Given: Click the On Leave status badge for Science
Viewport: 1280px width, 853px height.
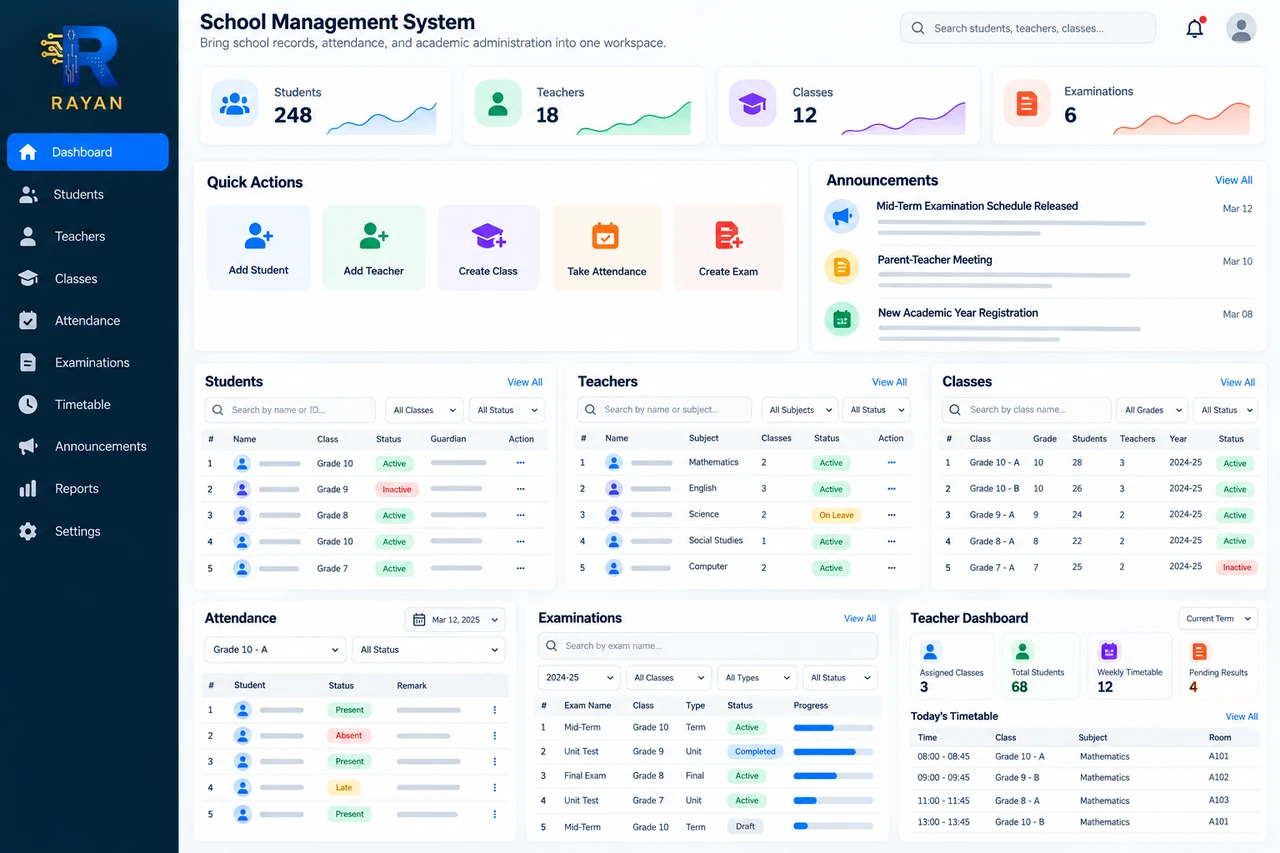Looking at the screenshot, I should pyautogui.click(x=836, y=516).
